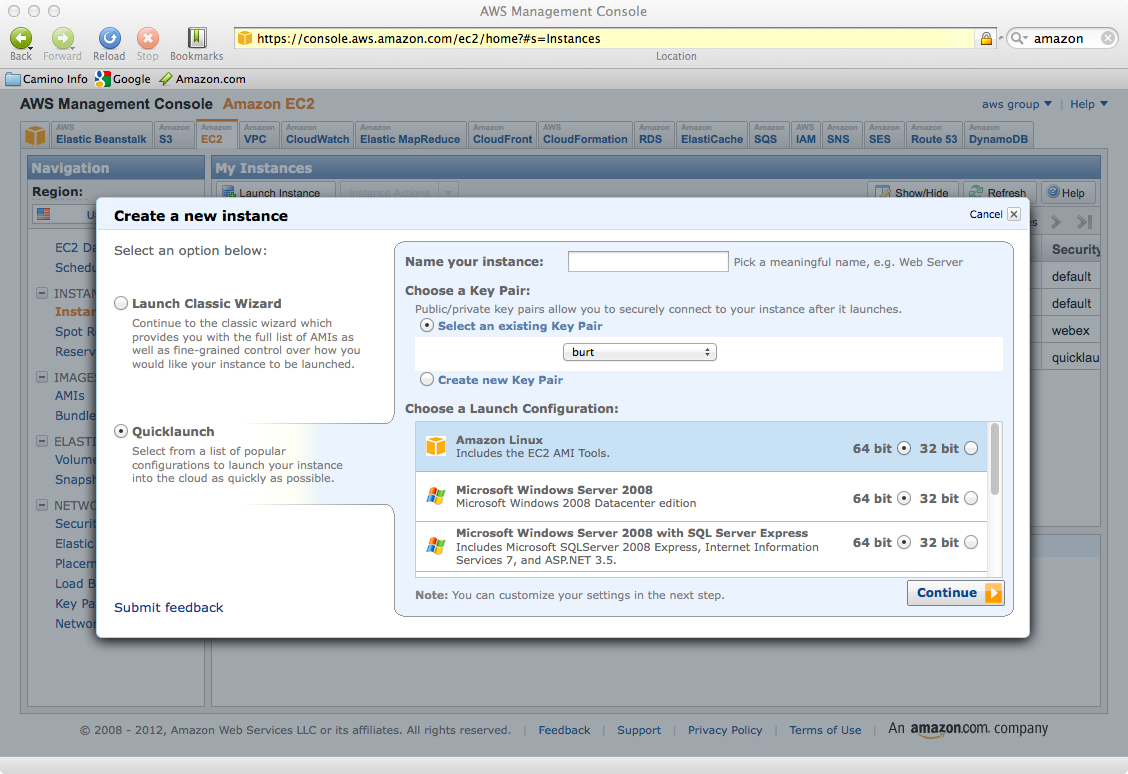Open the Privacy Policy link

tap(724, 730)
